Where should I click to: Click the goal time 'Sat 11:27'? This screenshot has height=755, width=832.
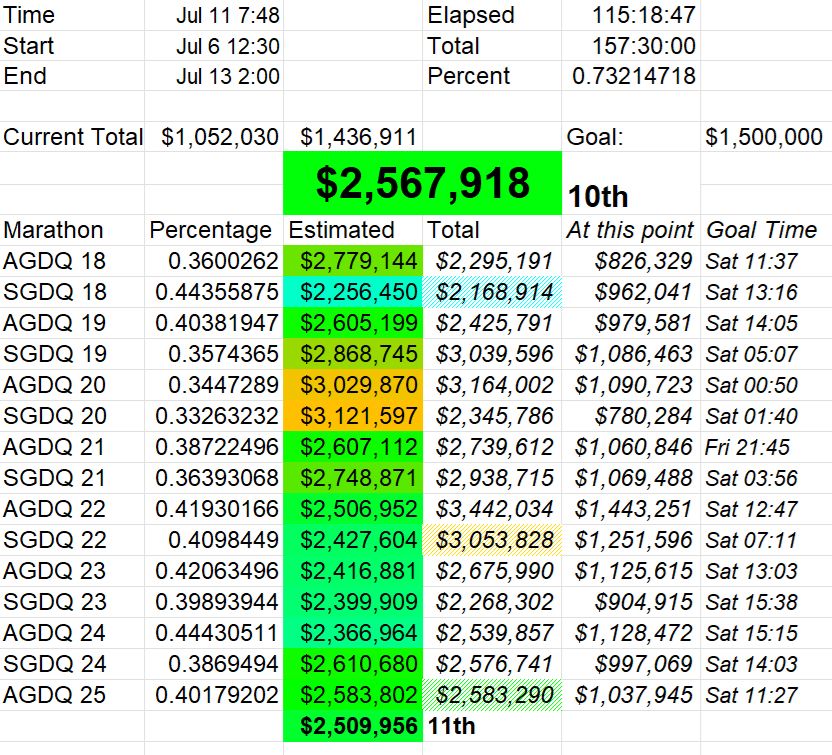coord(766,695)
